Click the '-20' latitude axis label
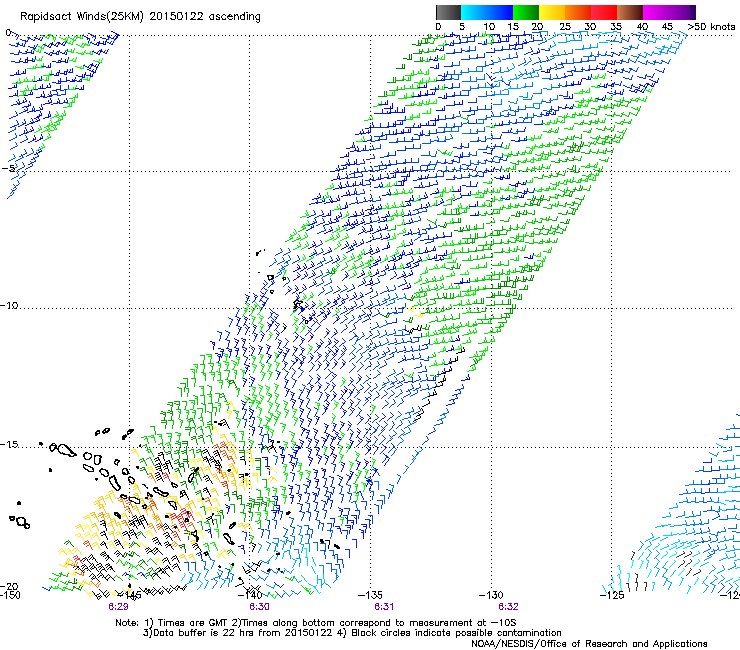The height and width of the screenshot is (650, 740). click(9, 586)
